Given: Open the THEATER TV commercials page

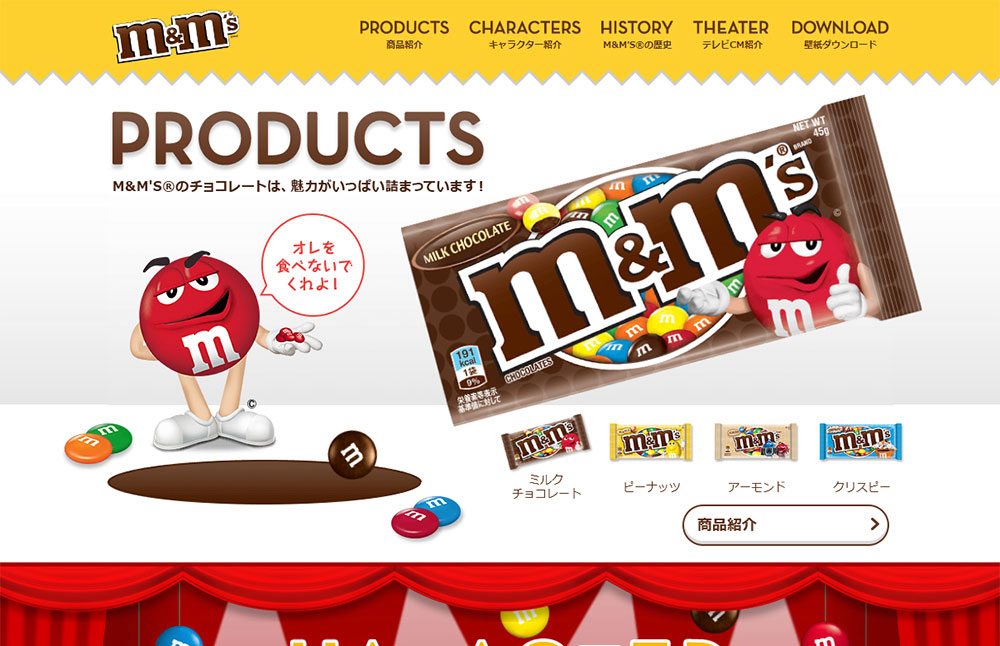Looking at the screenshot, I should (731, 35).
